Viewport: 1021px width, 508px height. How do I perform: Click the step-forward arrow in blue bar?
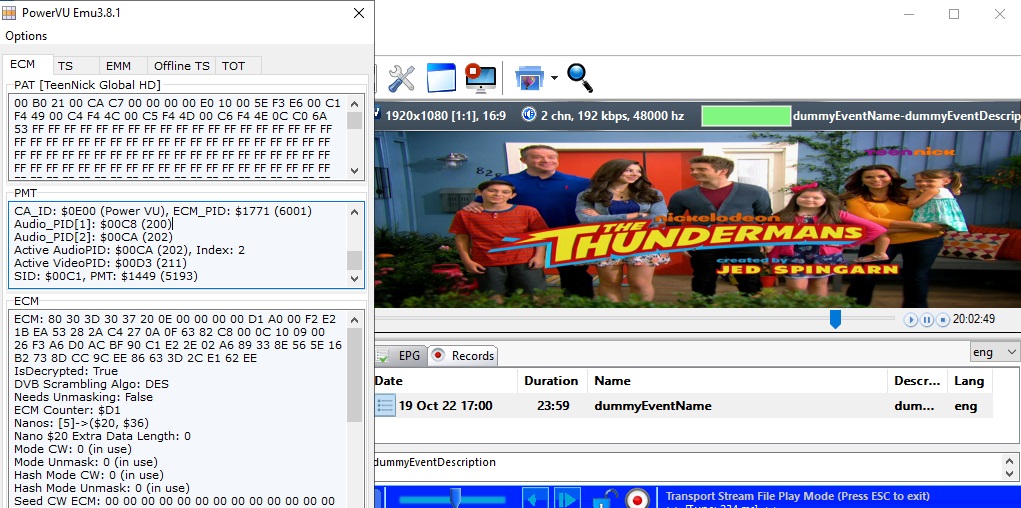pyautogui.click(x=566, y=498)
